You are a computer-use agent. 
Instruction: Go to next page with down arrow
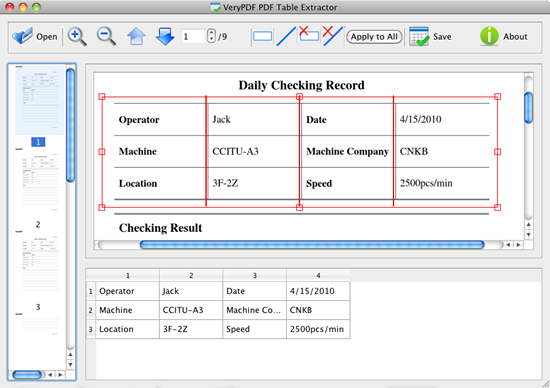[x=165, y=36]
